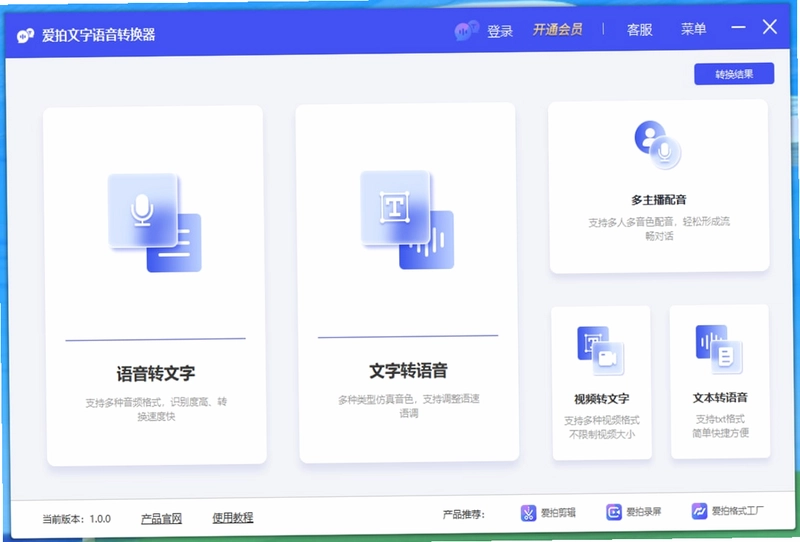Open the 产品官网 link

click(x=161, y=519)
